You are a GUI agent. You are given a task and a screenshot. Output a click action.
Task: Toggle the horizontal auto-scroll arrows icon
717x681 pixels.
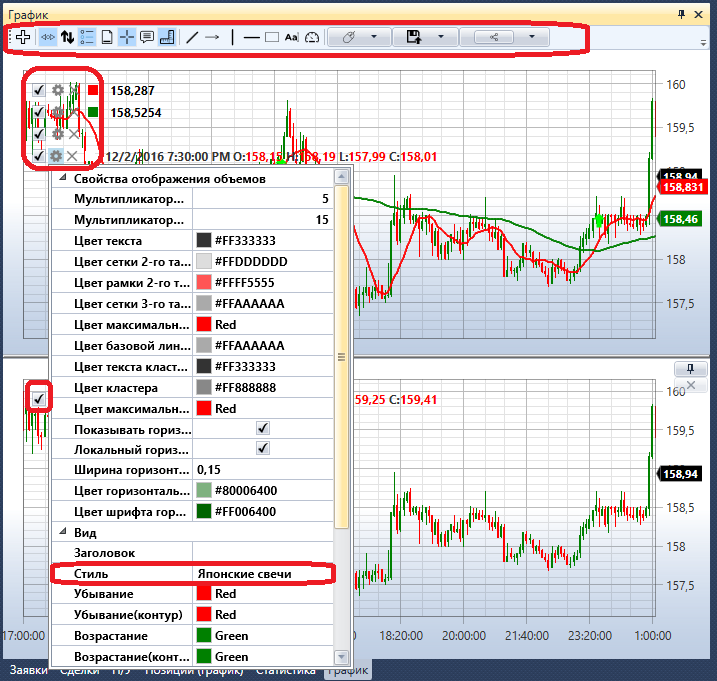(x=48, y=37)
